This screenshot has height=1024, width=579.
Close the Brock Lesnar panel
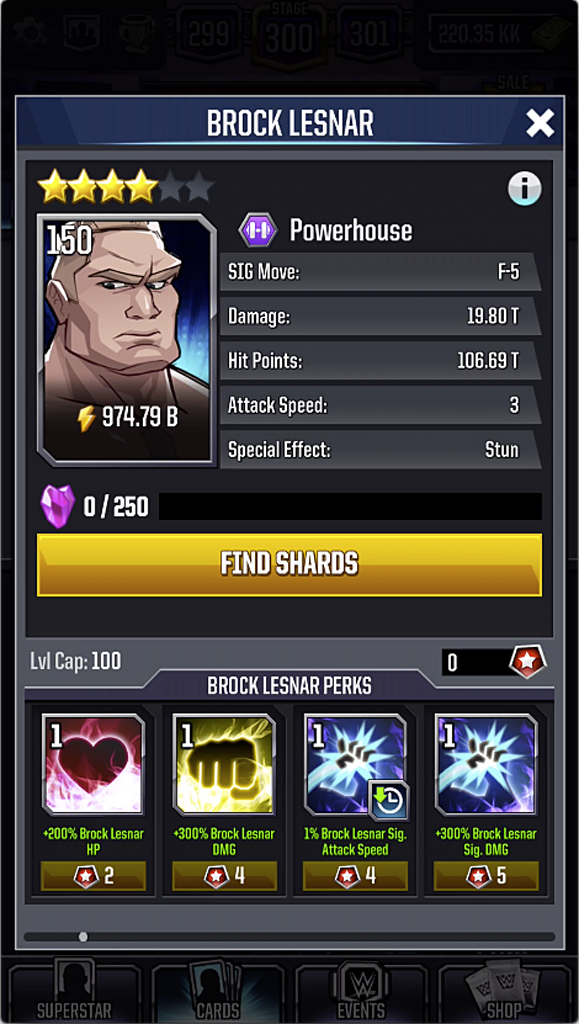540,123
